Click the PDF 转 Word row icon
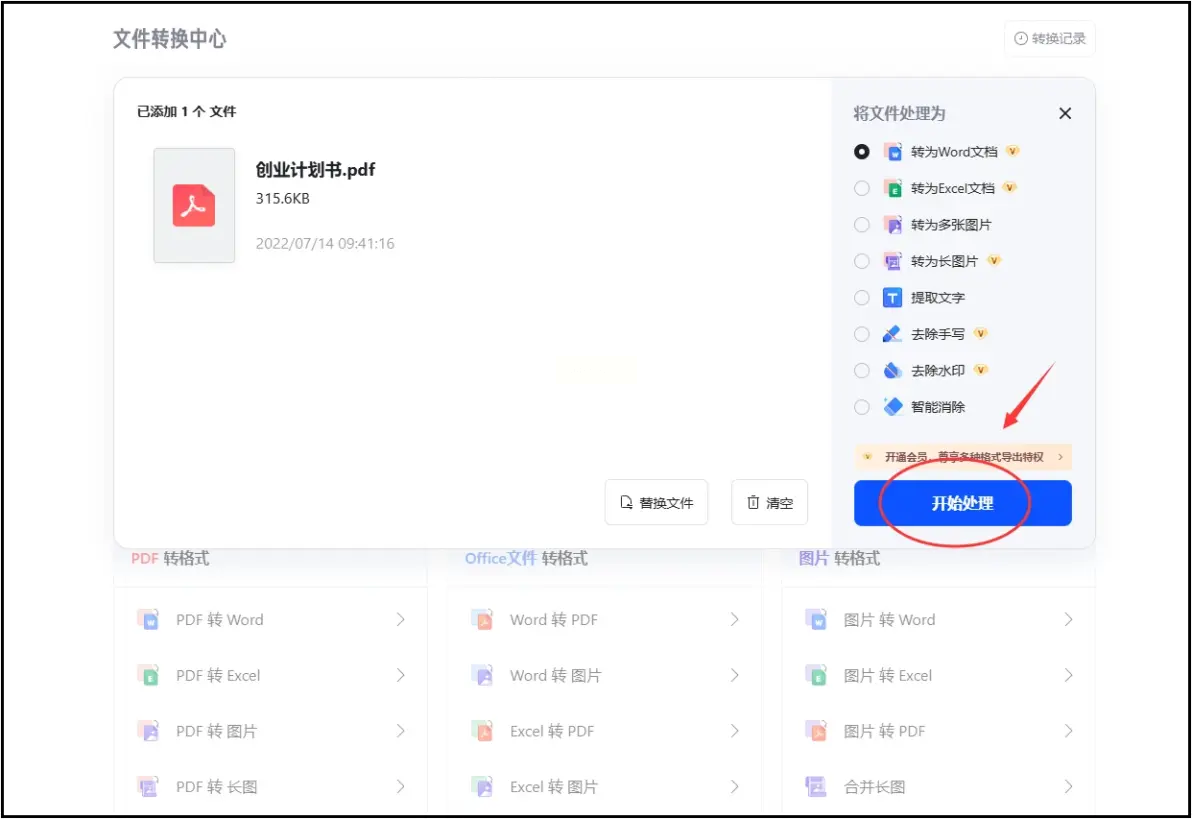Screen dimensions: 1192x819 [x=148, y=620]
